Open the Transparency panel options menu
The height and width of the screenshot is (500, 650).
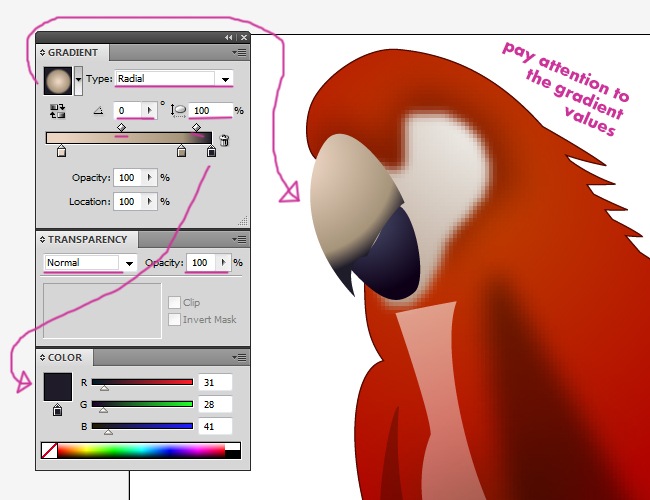click(239, 239)
